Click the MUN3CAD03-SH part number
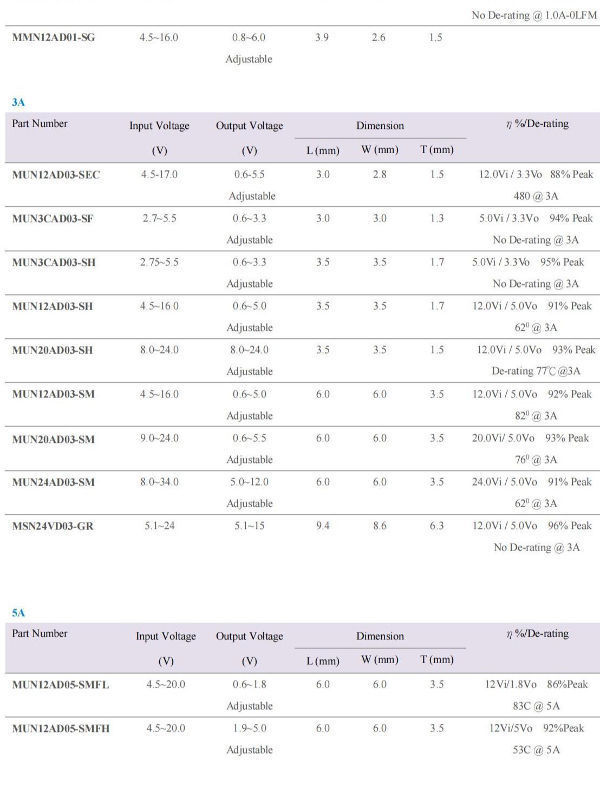600x800 pixels. click(x=52, y=262)
